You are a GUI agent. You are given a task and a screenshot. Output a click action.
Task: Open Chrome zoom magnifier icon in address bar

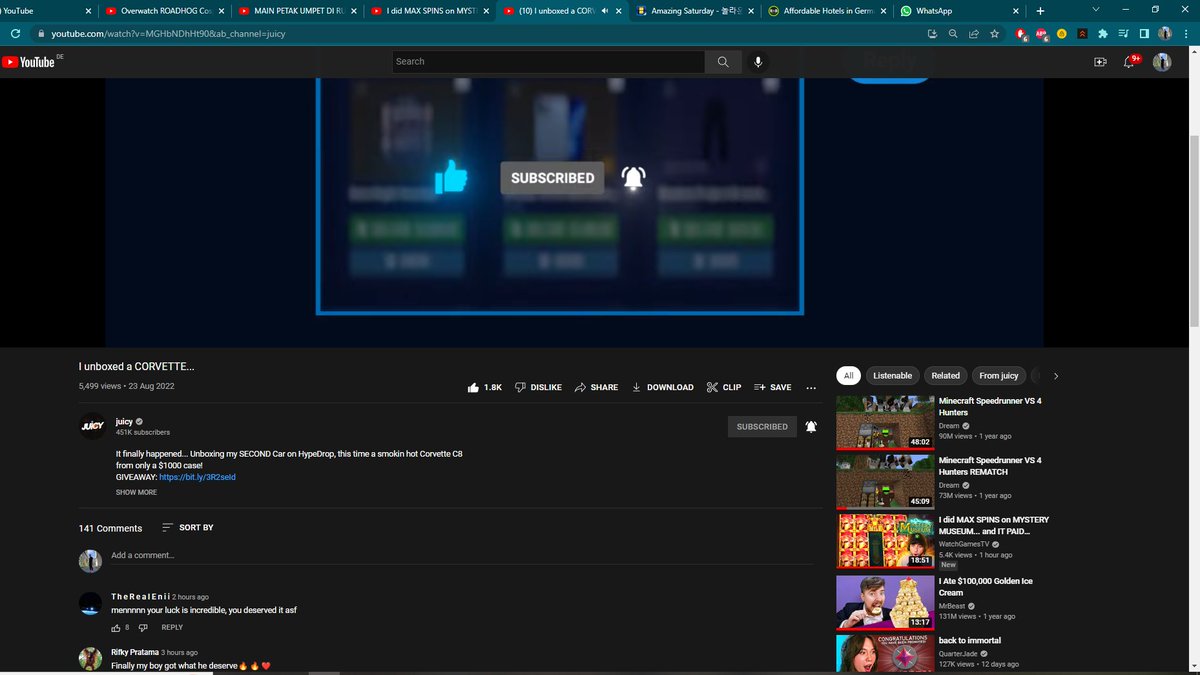[953, 33]
